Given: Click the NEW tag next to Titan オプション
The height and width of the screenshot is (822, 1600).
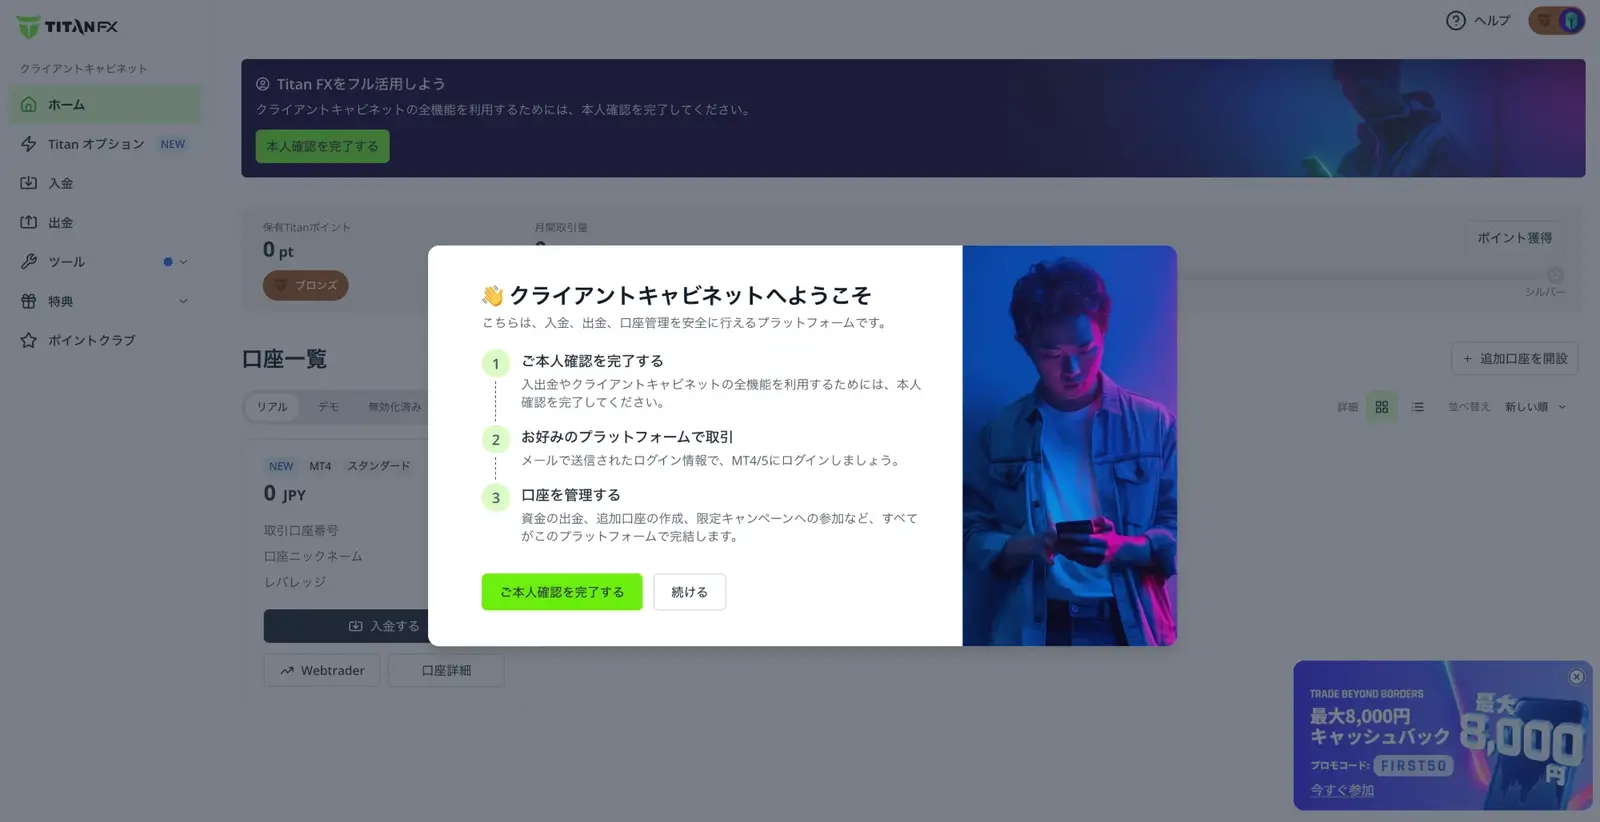Looking at the screenshot, I should click(x=173, y=144).
